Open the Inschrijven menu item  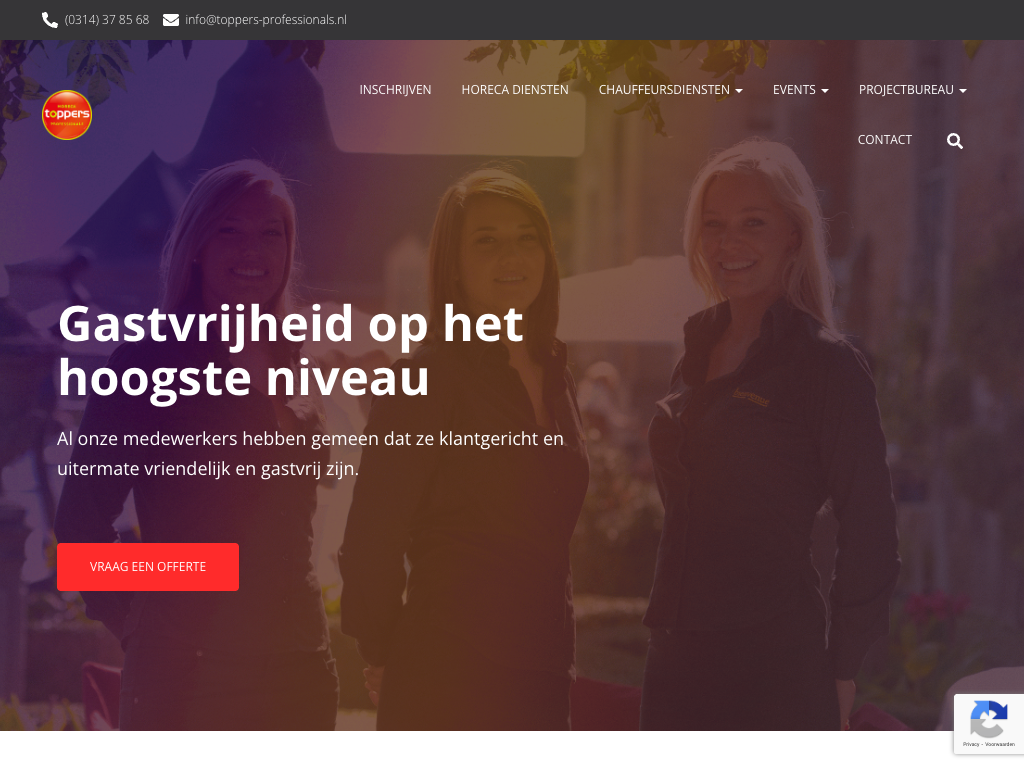[x=395, y=89]
